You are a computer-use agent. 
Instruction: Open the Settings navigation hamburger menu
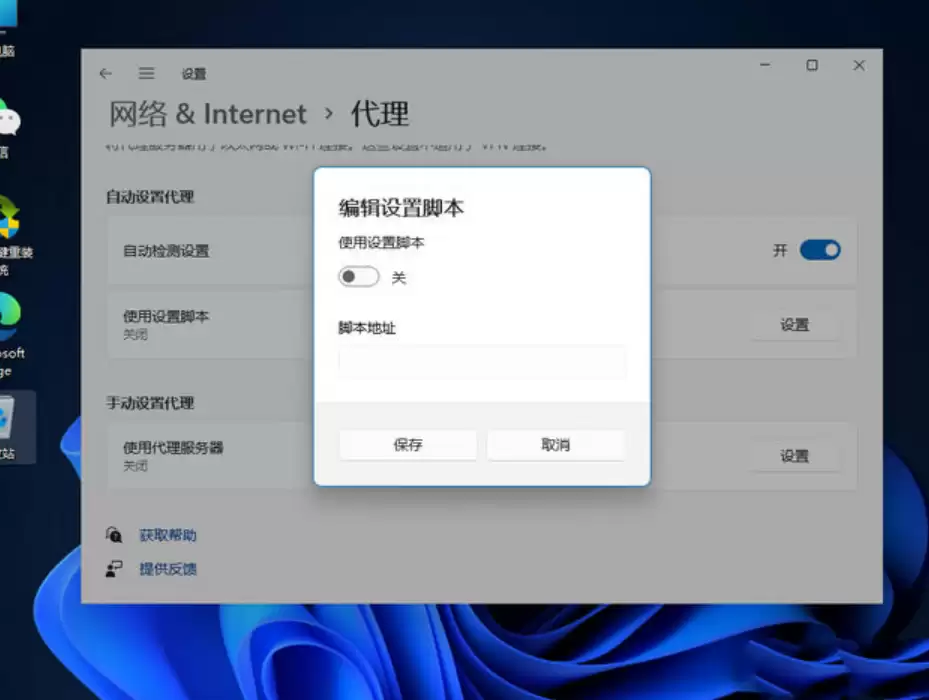click(145, 73)
